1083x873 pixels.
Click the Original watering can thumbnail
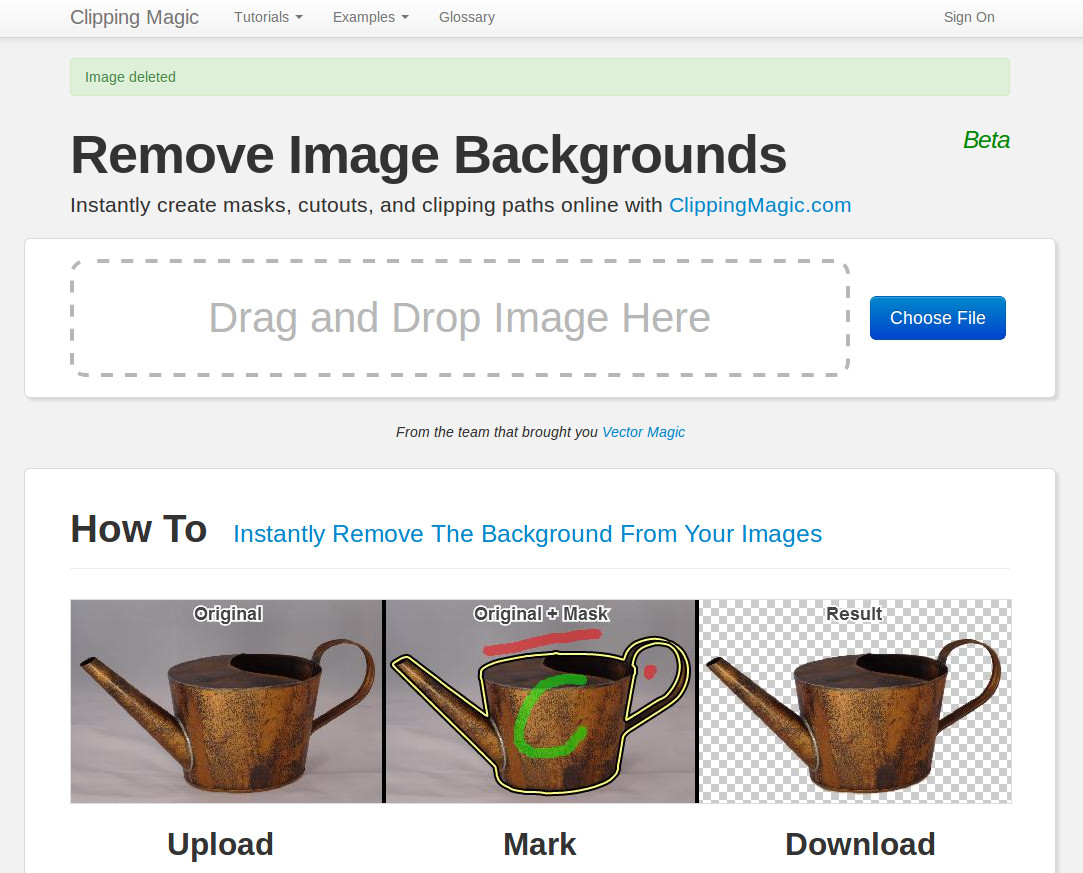coord(227,701)
